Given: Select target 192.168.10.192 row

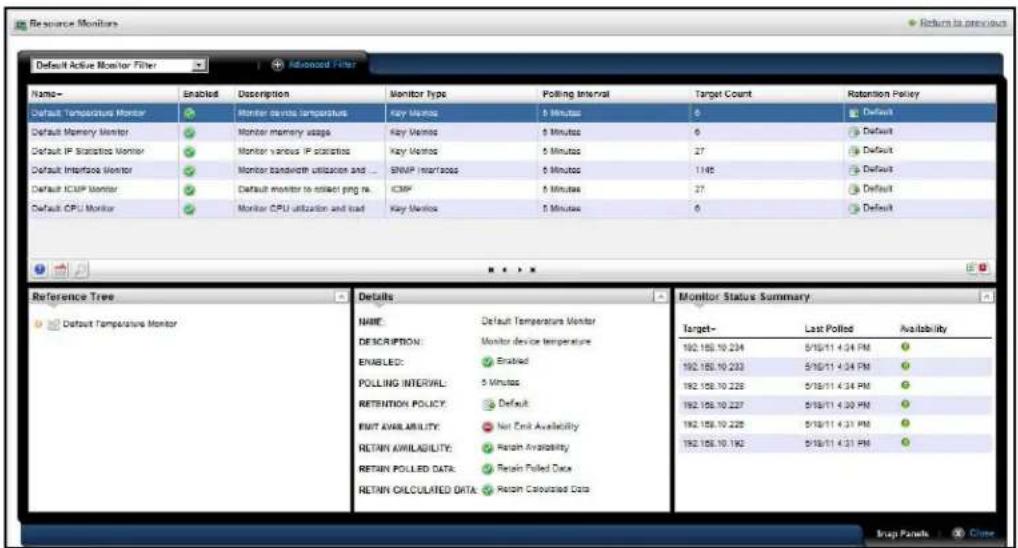Looking at the screenshot, I should 836,443.
